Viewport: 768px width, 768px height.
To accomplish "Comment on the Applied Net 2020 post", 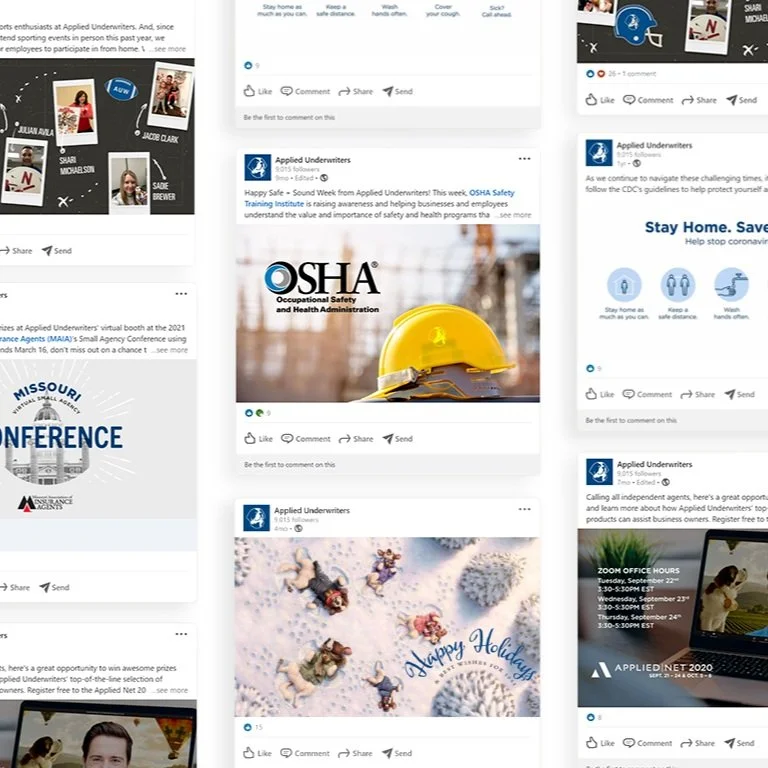I will [648, 743].
